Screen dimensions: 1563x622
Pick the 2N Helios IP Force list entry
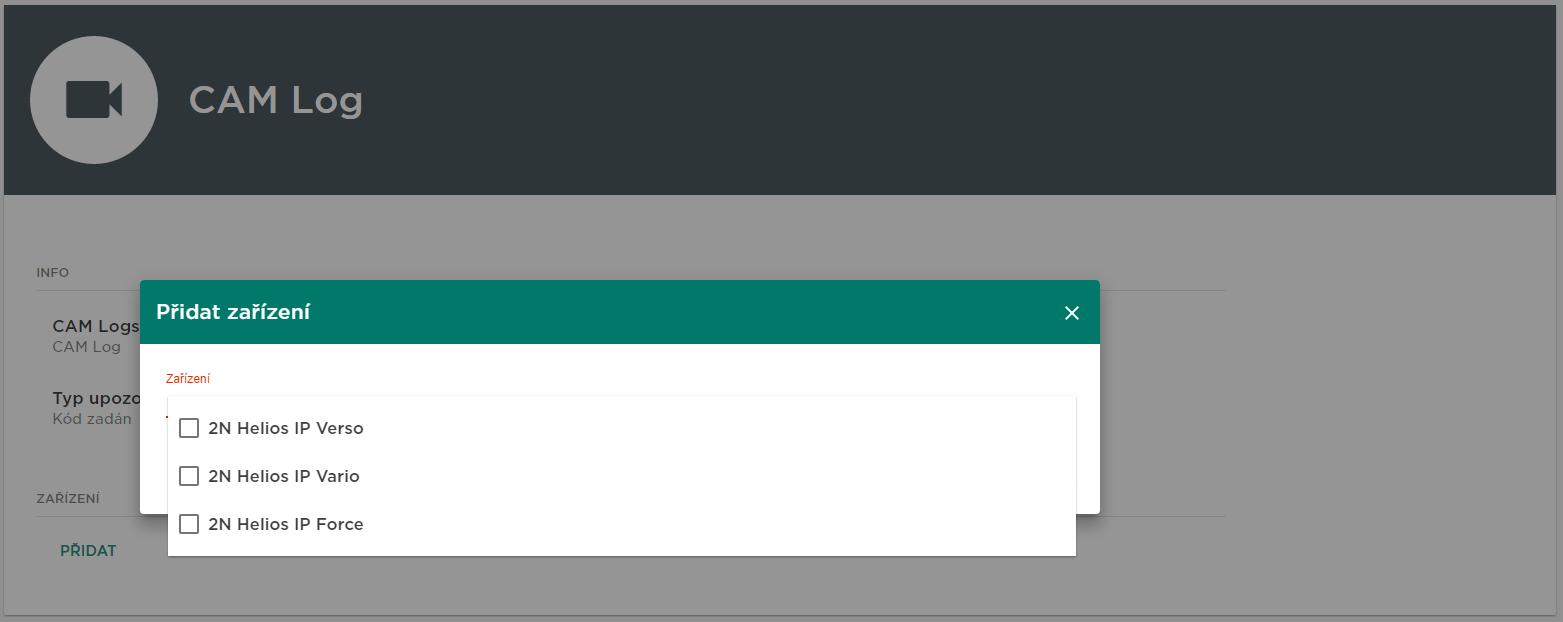pyautogui.click(x=622, y=524)
